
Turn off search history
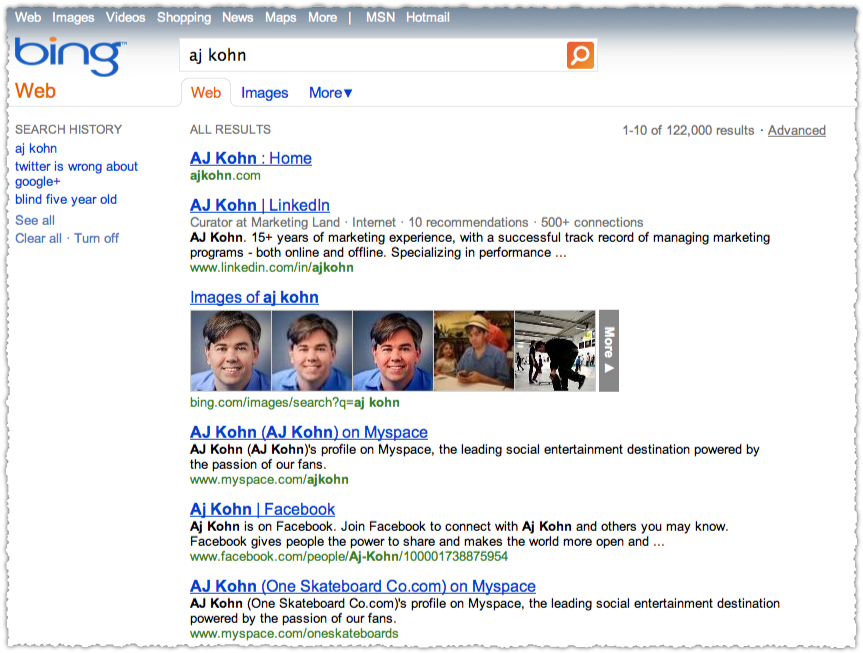(96, 238)
